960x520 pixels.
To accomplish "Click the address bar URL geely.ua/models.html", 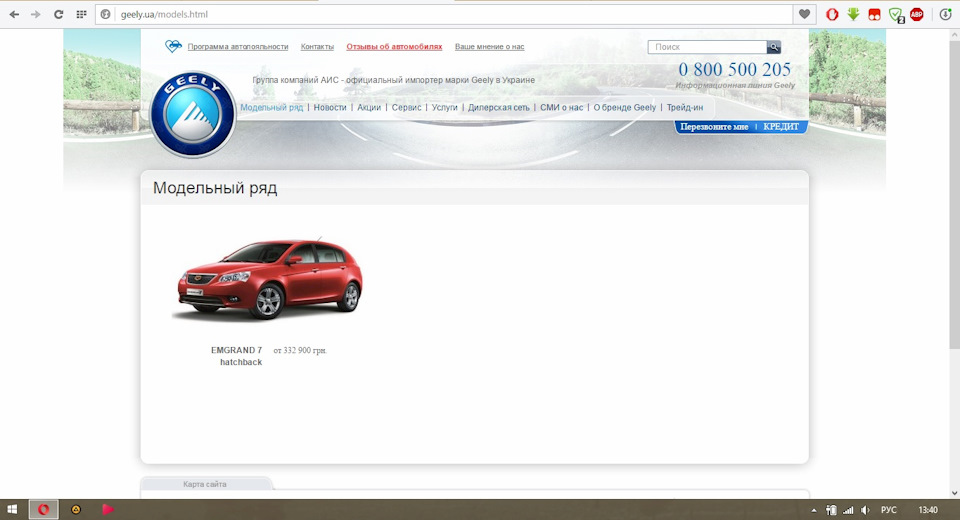I will click(x=164, y=14).
